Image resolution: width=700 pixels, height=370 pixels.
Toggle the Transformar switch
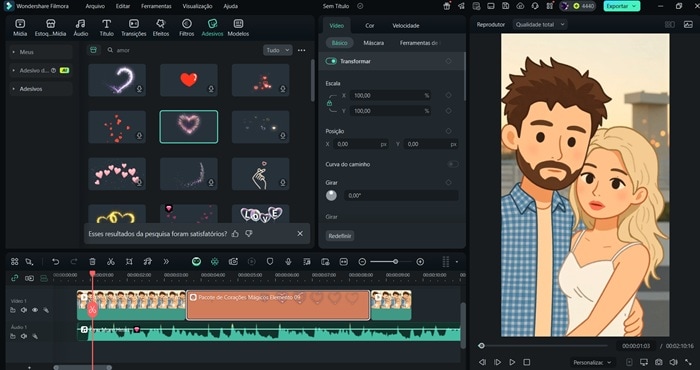(331, 61)
